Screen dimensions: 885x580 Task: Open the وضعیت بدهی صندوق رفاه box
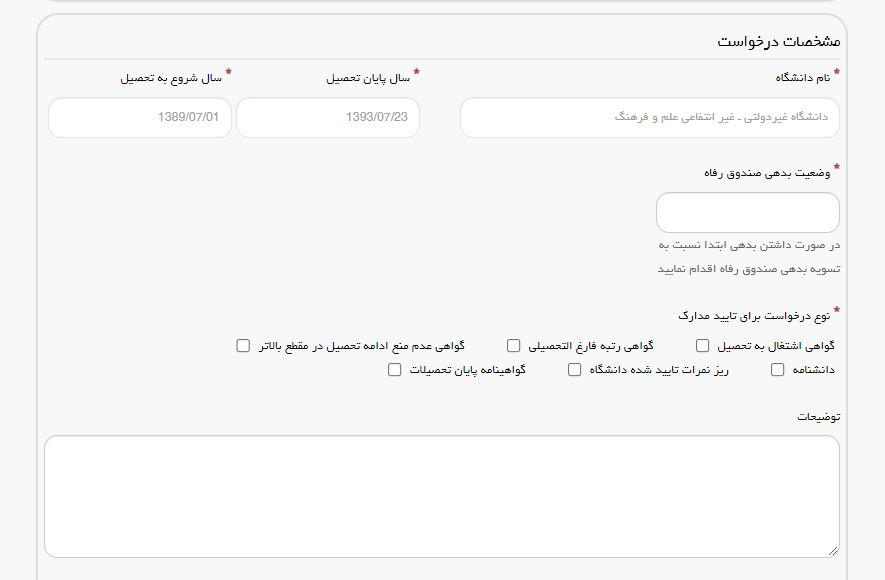click(x=747, y=213)
